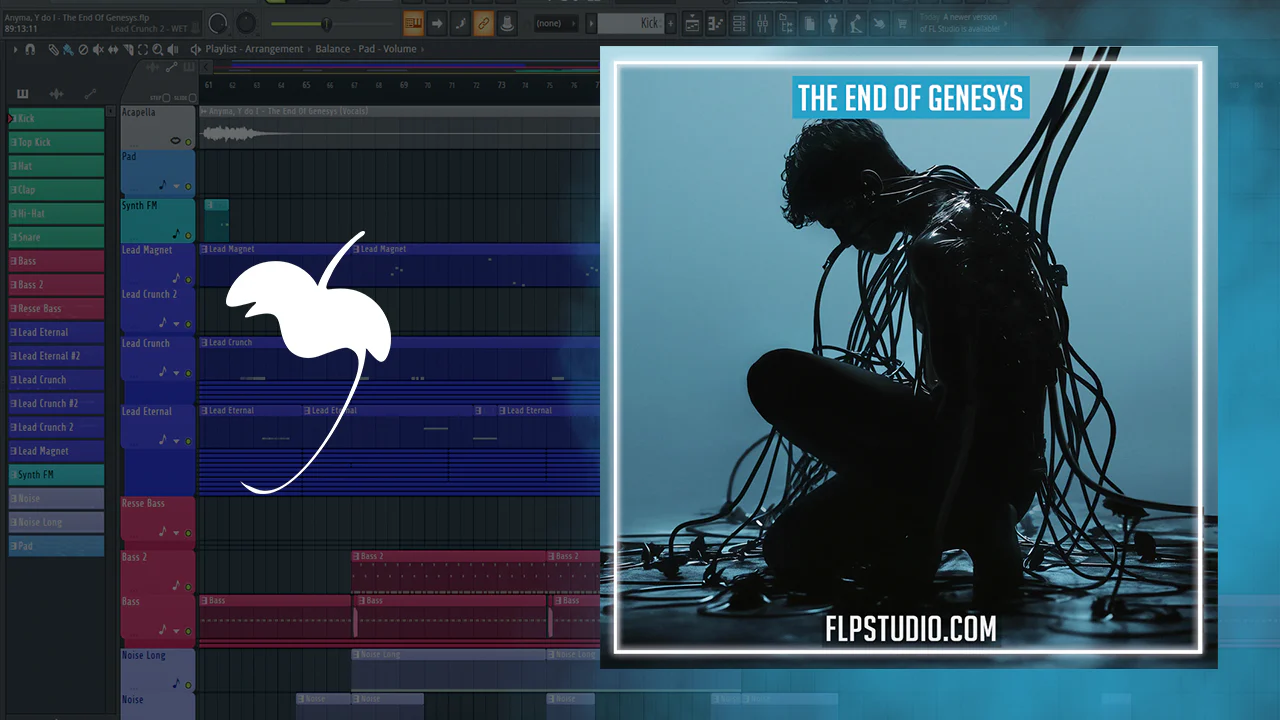Select the Hi-Hat pattern in the picker

pos(56,214)
